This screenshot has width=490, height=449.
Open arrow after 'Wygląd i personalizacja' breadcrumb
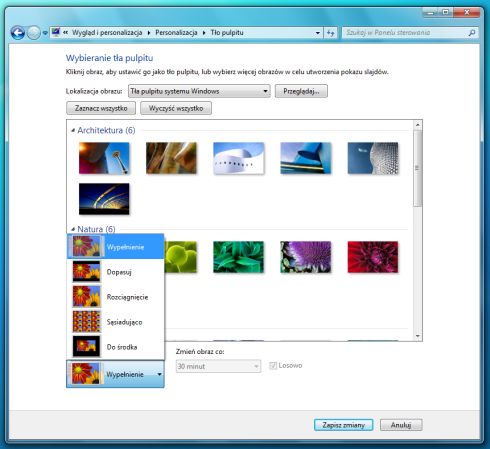149,33
